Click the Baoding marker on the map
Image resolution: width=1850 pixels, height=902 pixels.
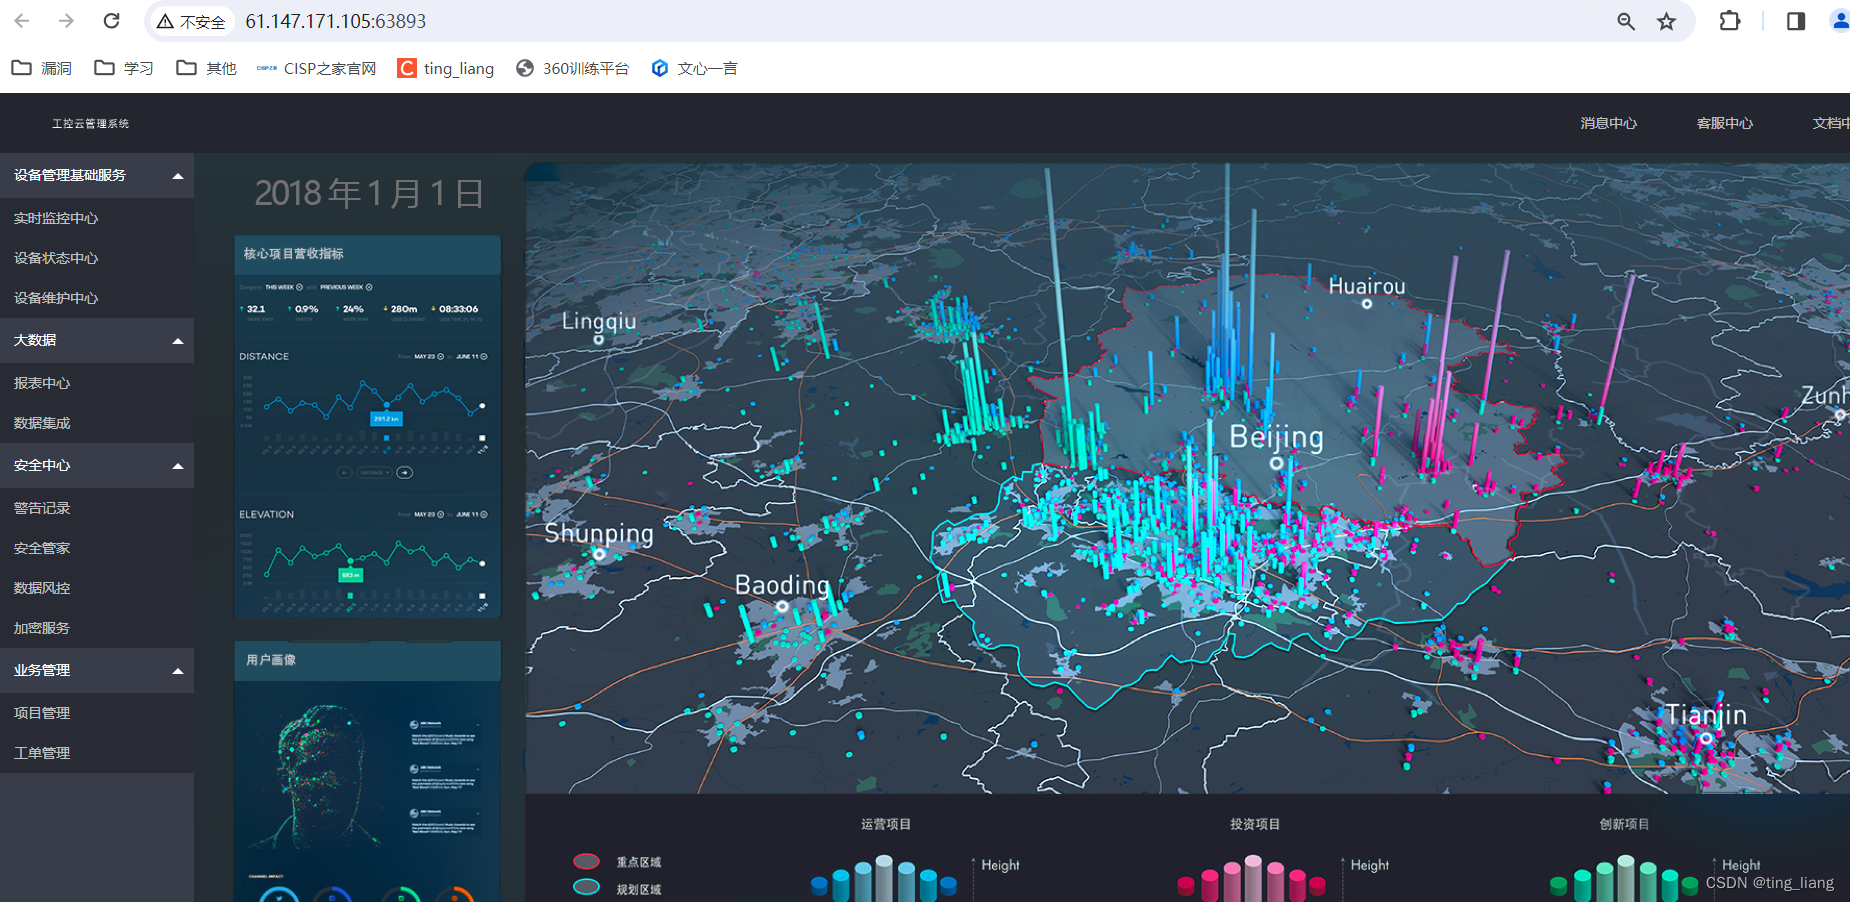click(x=782, y=606)
